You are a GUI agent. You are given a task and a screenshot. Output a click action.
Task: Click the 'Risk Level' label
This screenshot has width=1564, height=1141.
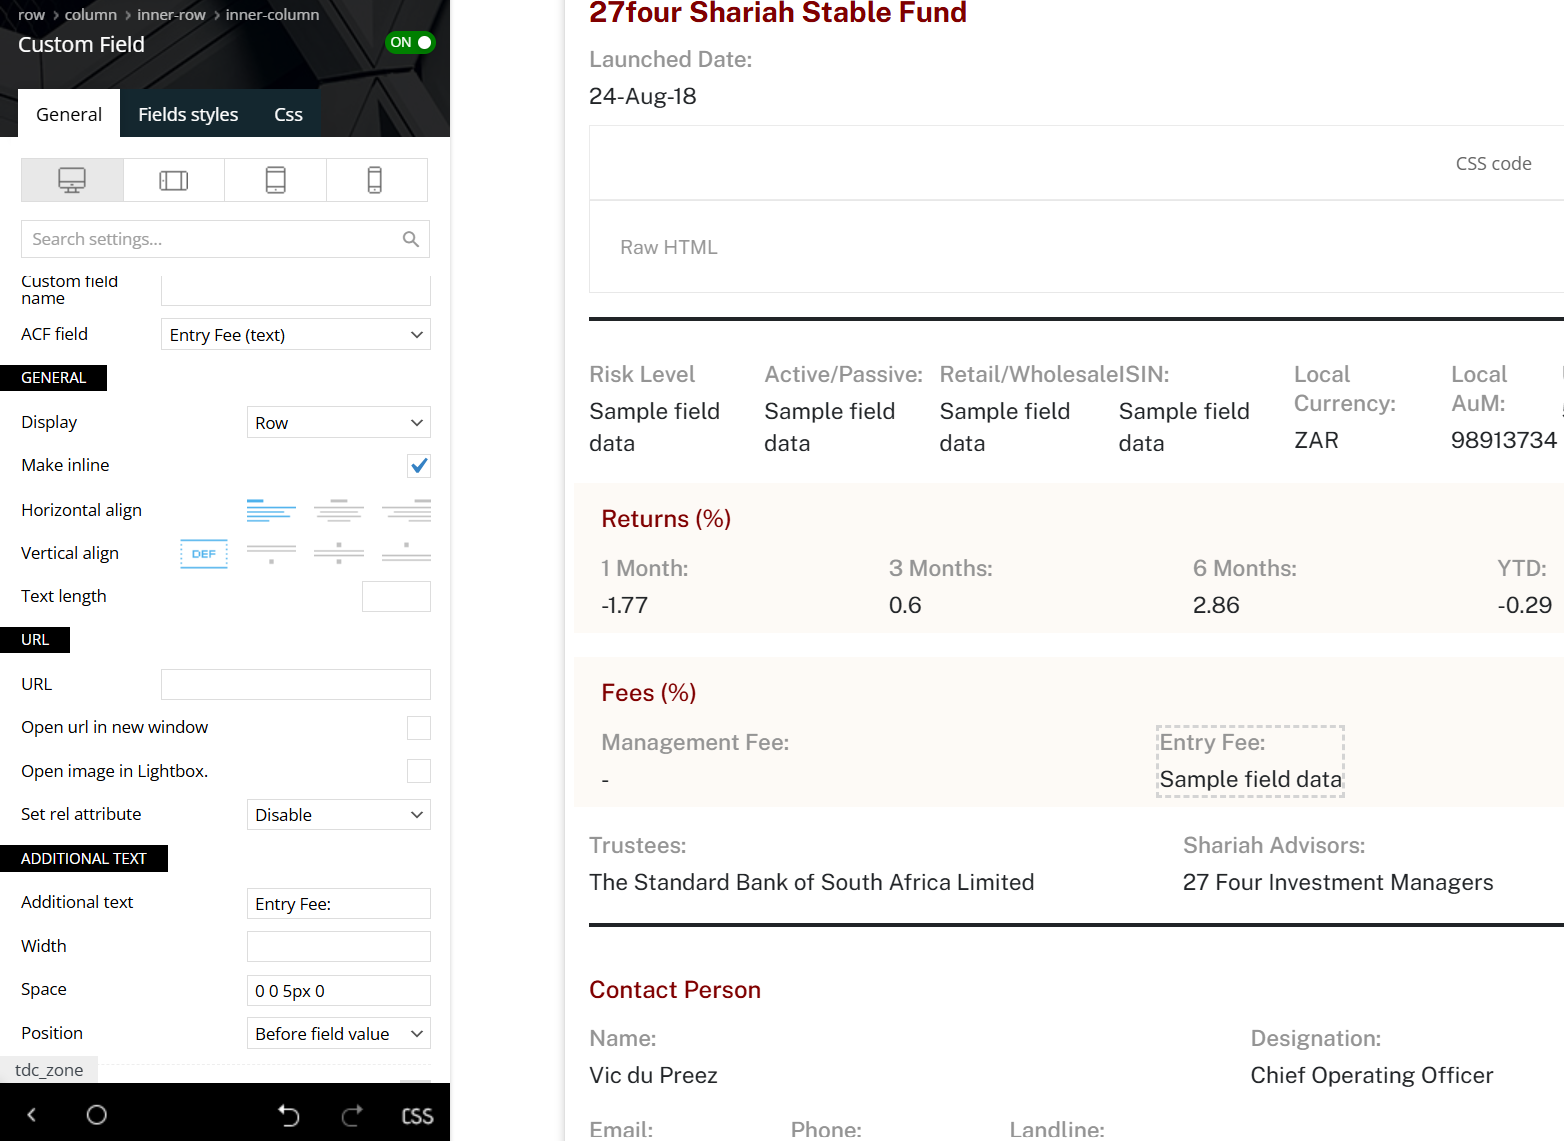[x=642, y=374]
